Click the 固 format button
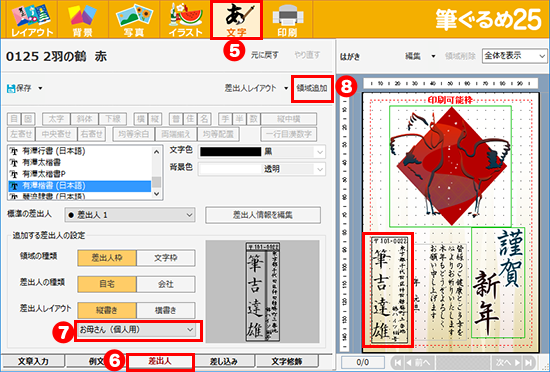This screenshot has width=550, height=372. 28,119
